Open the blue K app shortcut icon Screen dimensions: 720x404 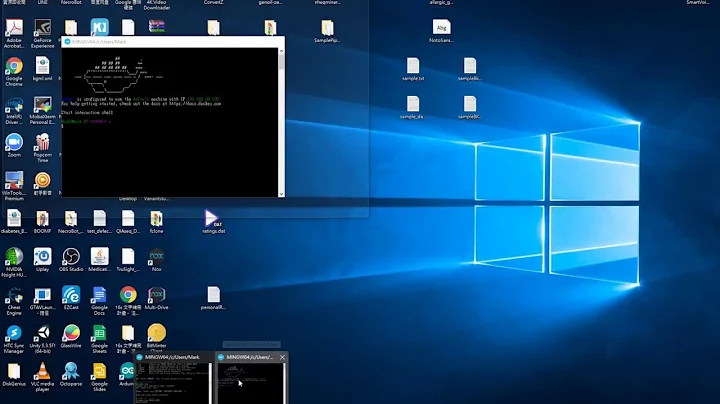(99, 27)
